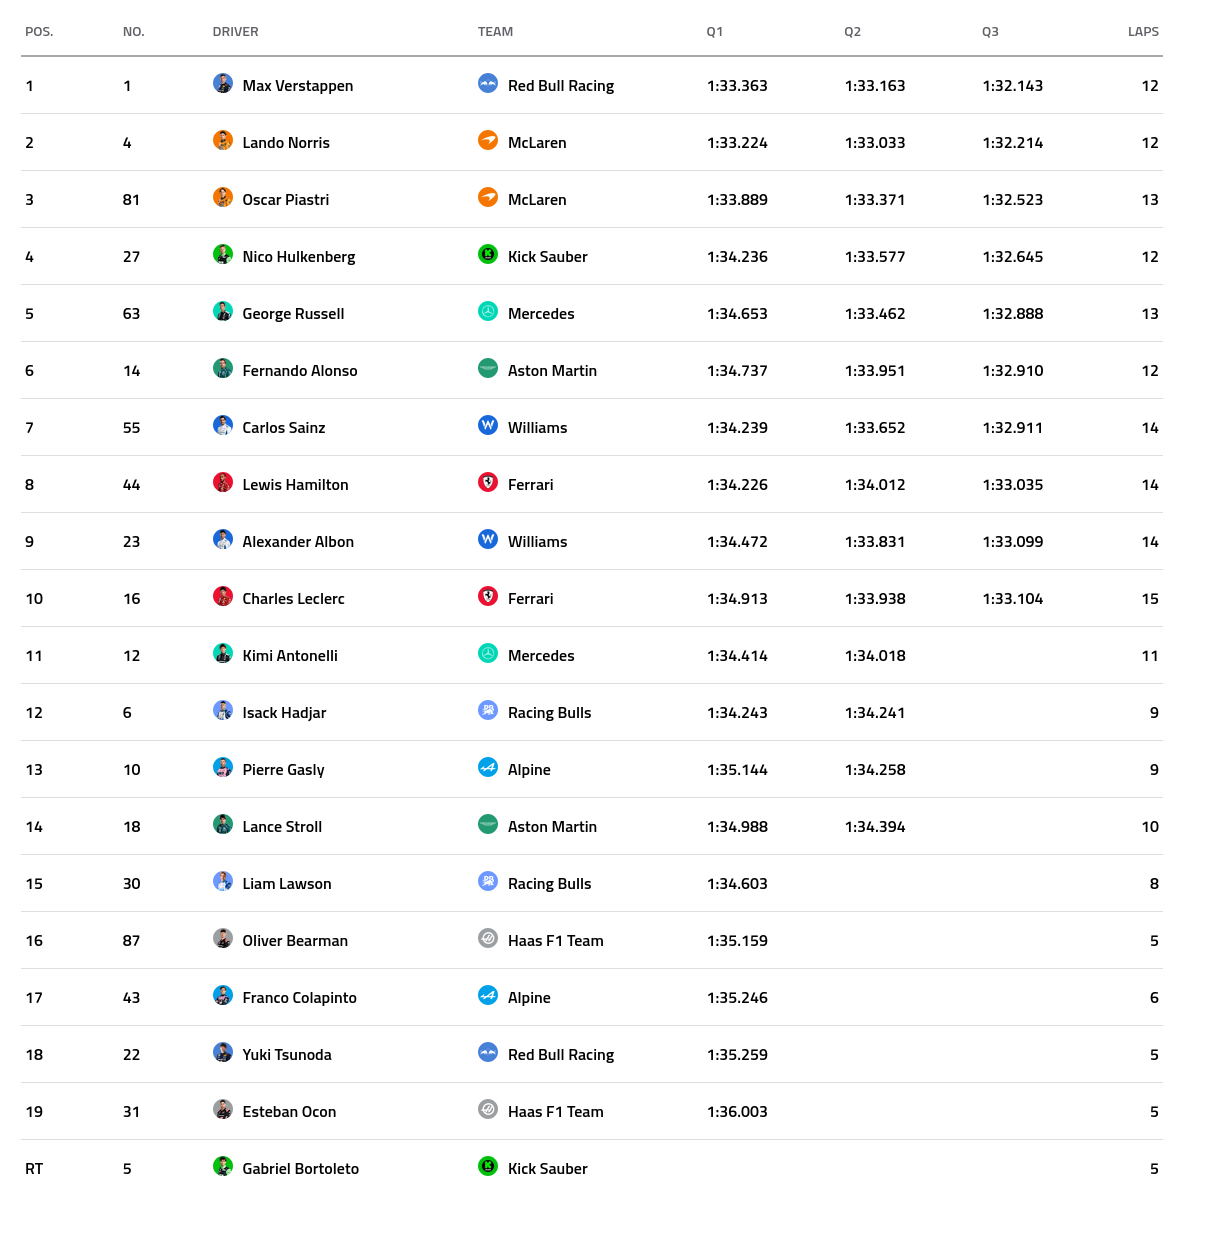Click Max Verstappen's driver avatar
1209x1235 pixels.
pyautogui.click(x=223, y=84)
